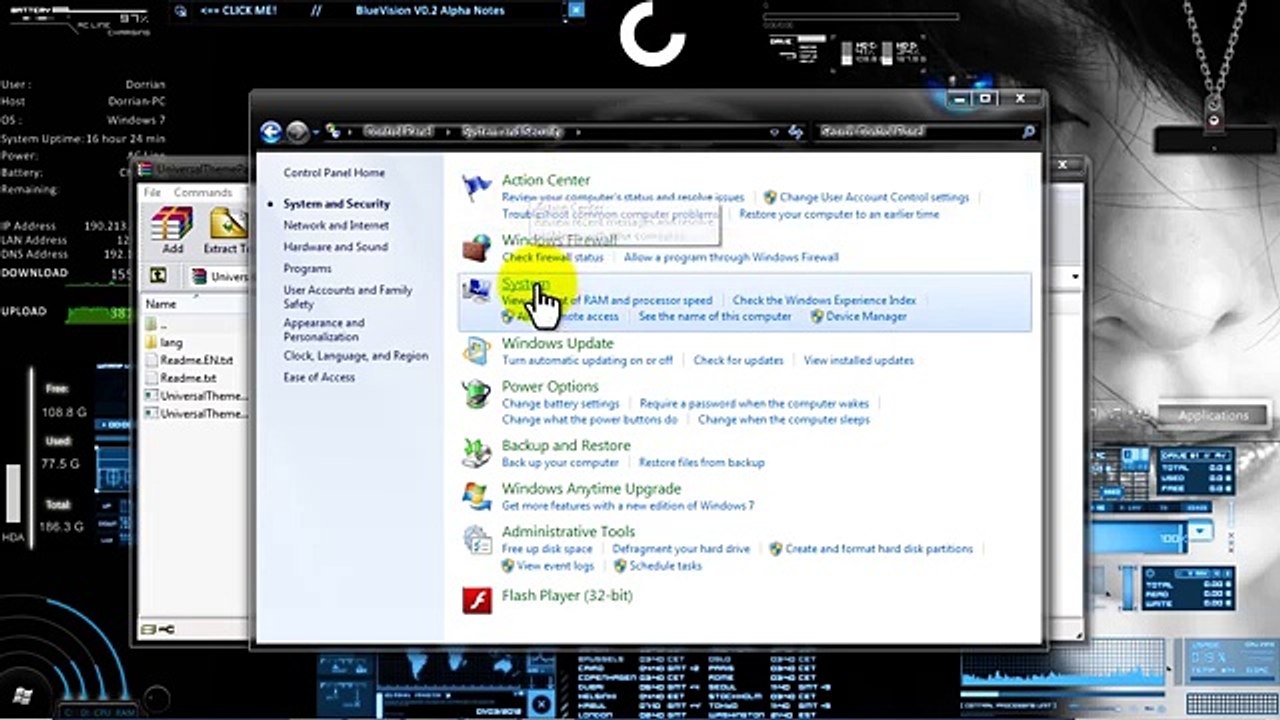This screenshot has width=1280, height=720.
Task: Click Change battery settings link
Action: click(561, 404)
